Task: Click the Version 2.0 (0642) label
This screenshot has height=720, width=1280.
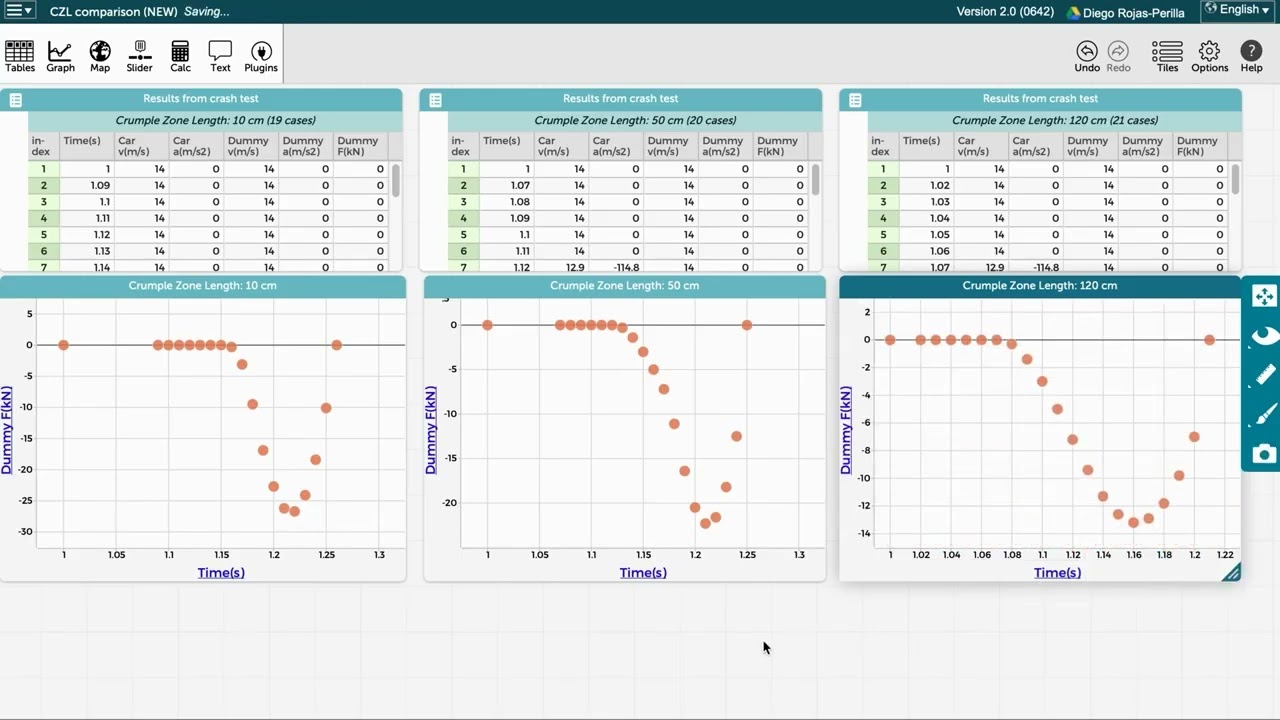Action: pos(1005,12)
